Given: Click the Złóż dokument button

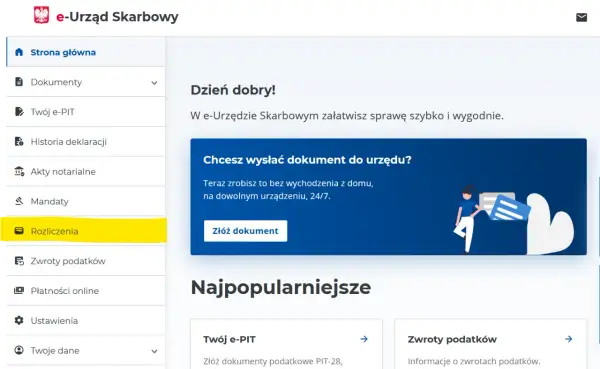Looking at the screenshot, I should point(245,231).
